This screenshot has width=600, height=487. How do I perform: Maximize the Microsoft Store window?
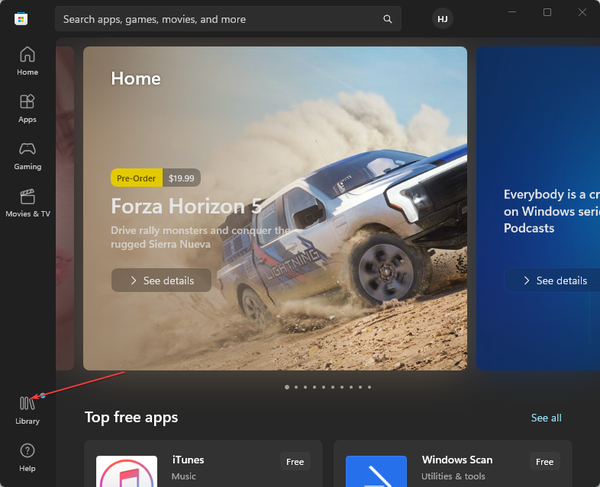tap(547, 12)
